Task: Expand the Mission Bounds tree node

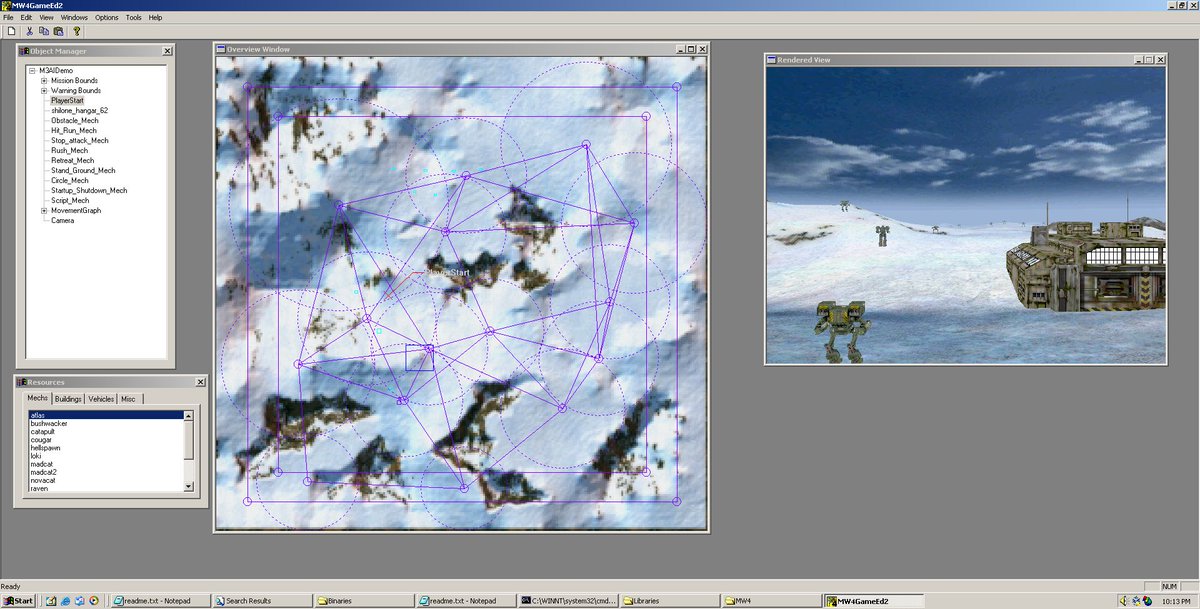Action: click(44, 80)
